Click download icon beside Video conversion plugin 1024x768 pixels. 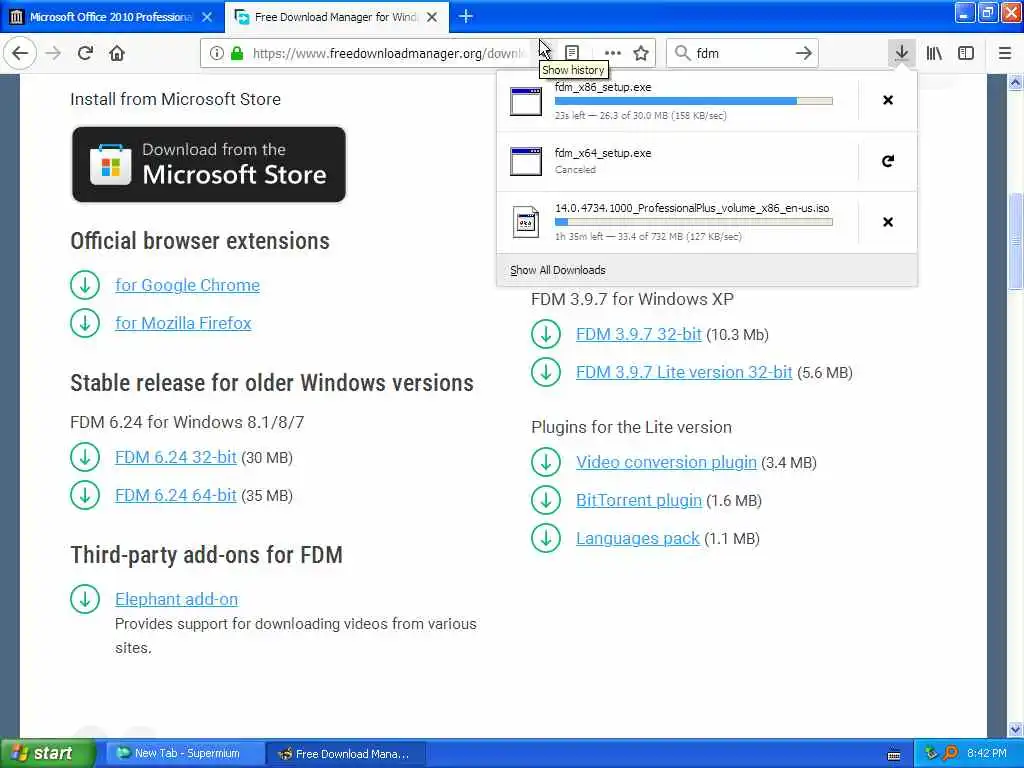click(x=546, y=462)
